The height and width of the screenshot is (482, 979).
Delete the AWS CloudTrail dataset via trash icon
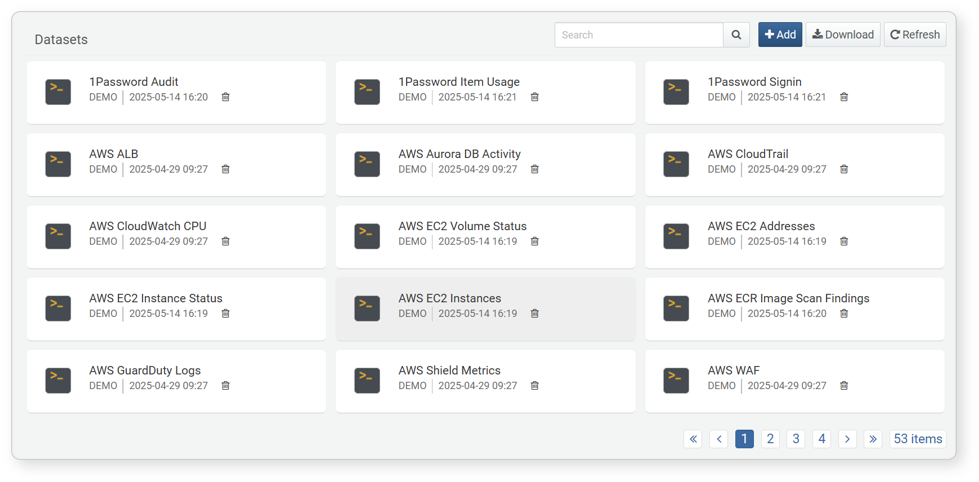(844, 169)
